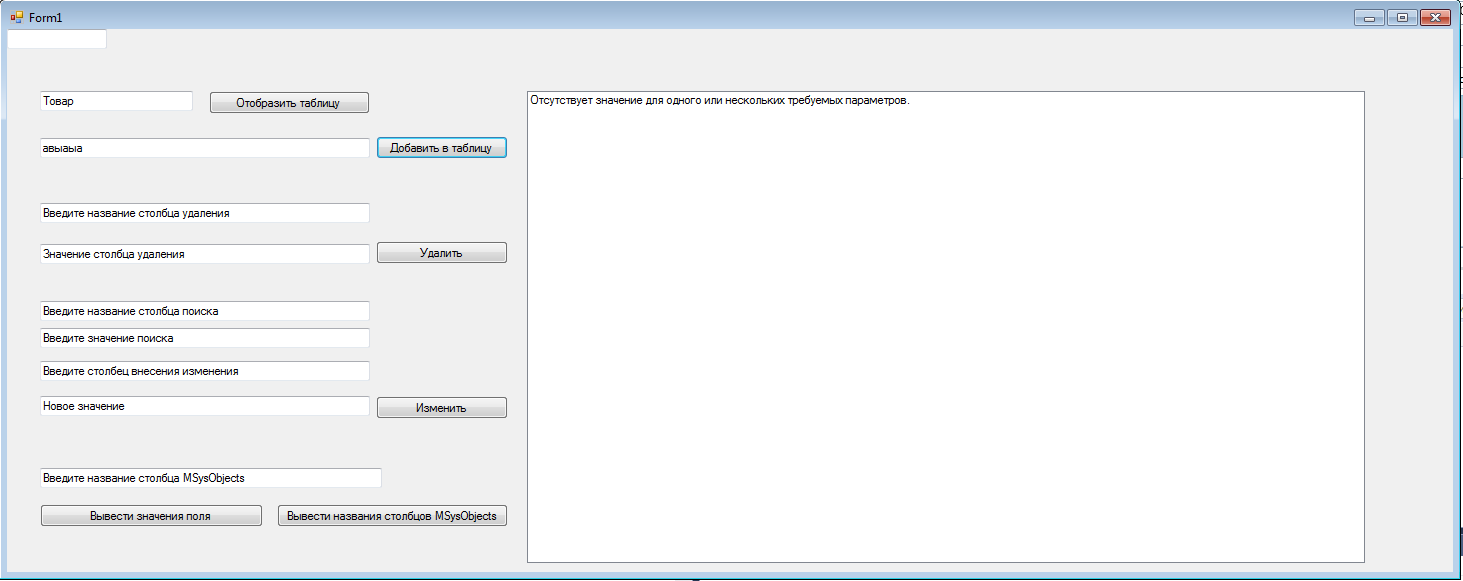The image size is (1463, 581).
Task: Maximize the Form1 window
Action: tap(1402, 17)
